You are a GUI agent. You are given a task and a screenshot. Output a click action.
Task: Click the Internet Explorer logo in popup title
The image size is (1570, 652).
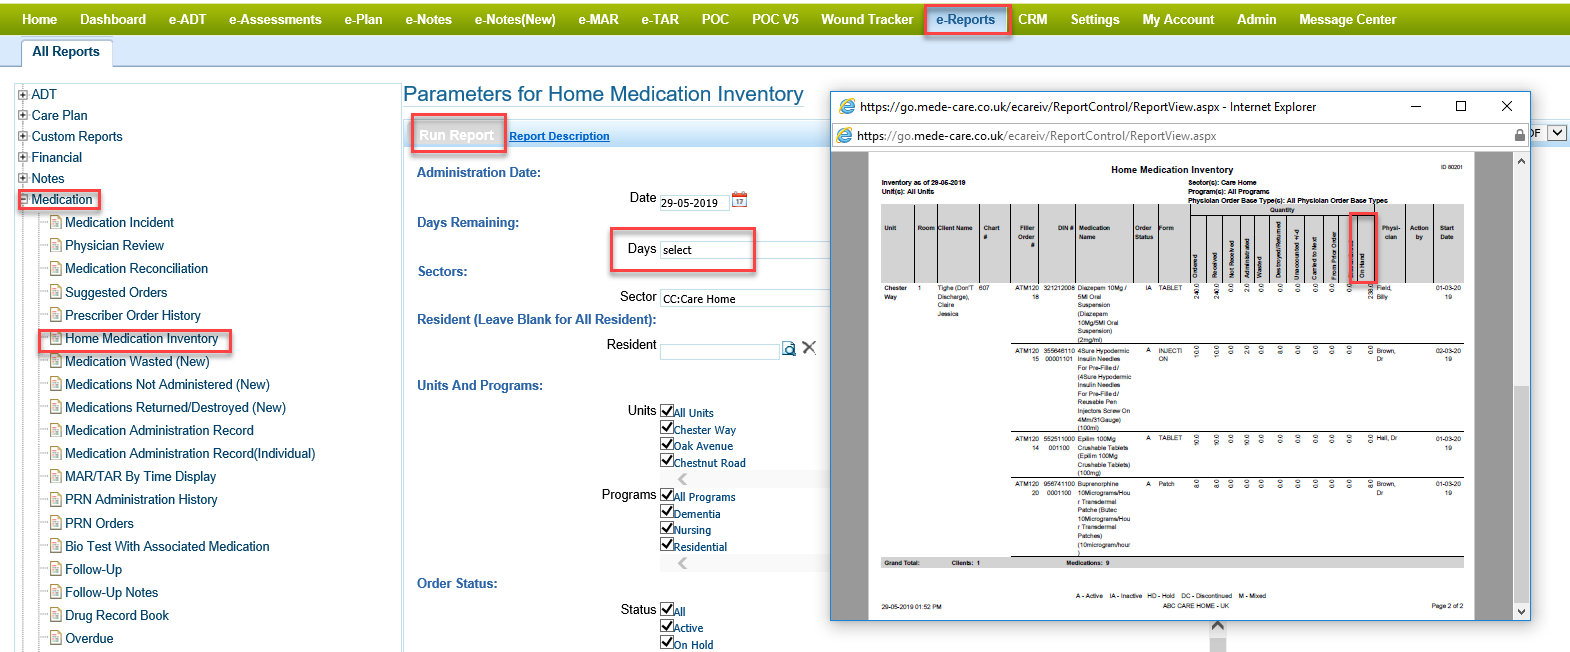847,106
